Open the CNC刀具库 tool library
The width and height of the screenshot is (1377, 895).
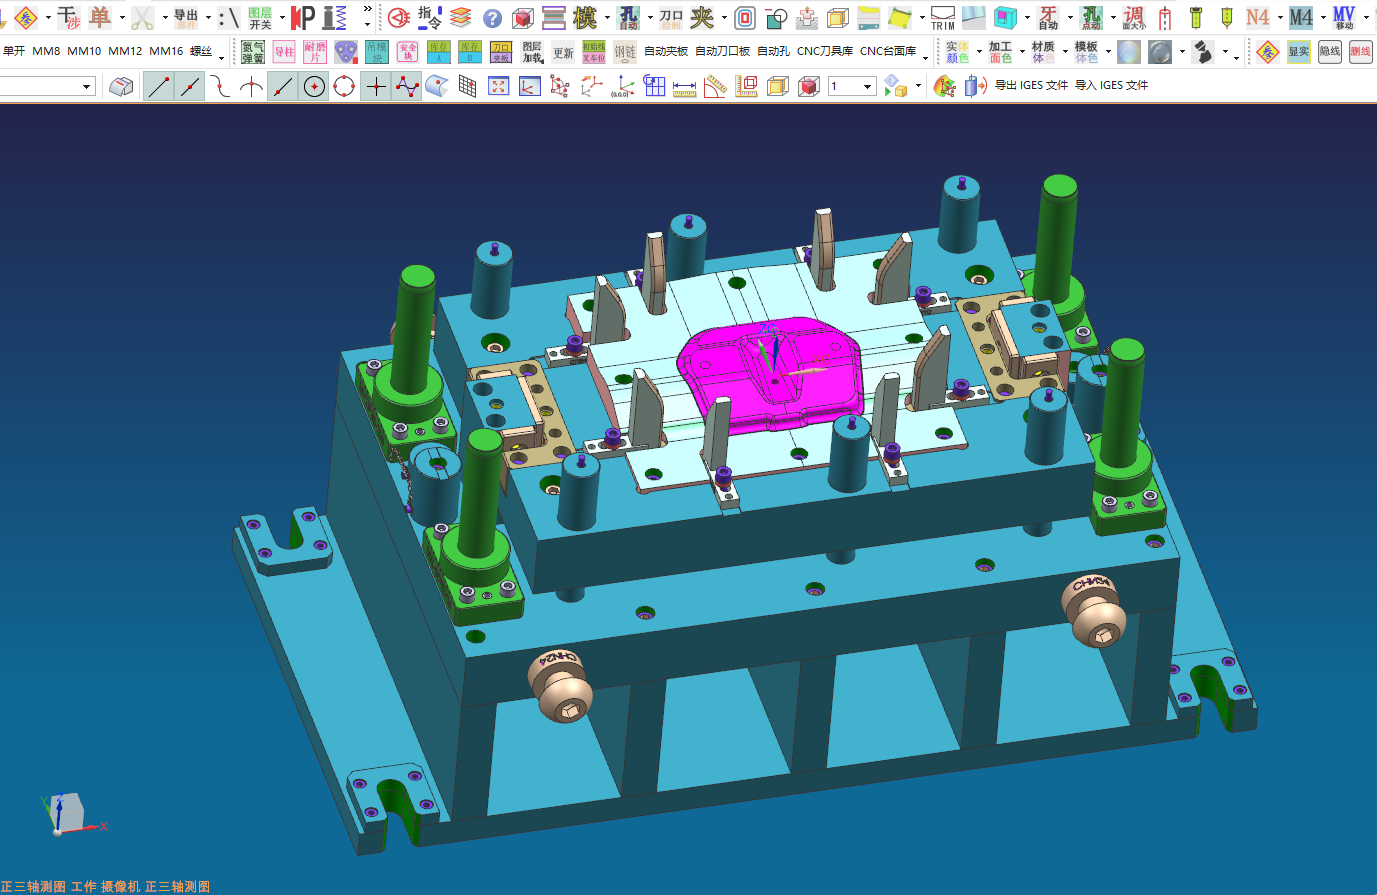point(825,52)
